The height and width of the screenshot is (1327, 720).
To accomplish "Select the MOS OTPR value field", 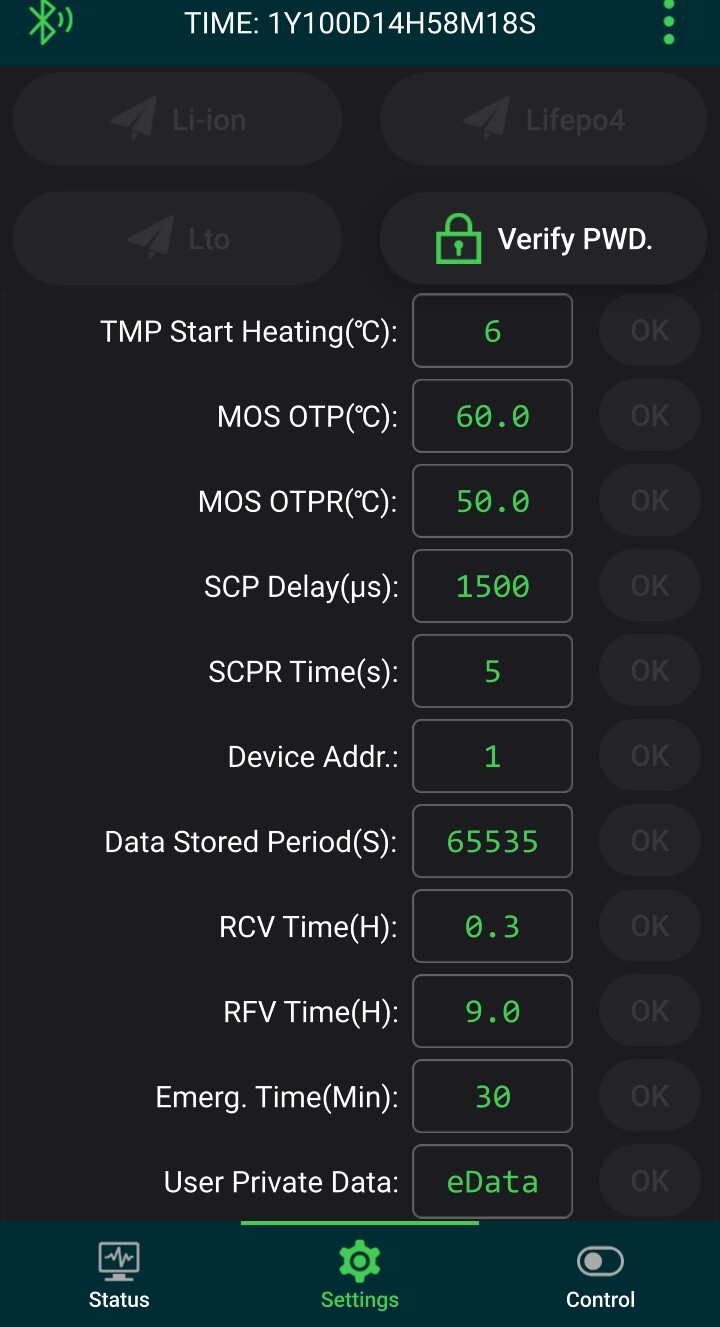I will tap(492, 501).
